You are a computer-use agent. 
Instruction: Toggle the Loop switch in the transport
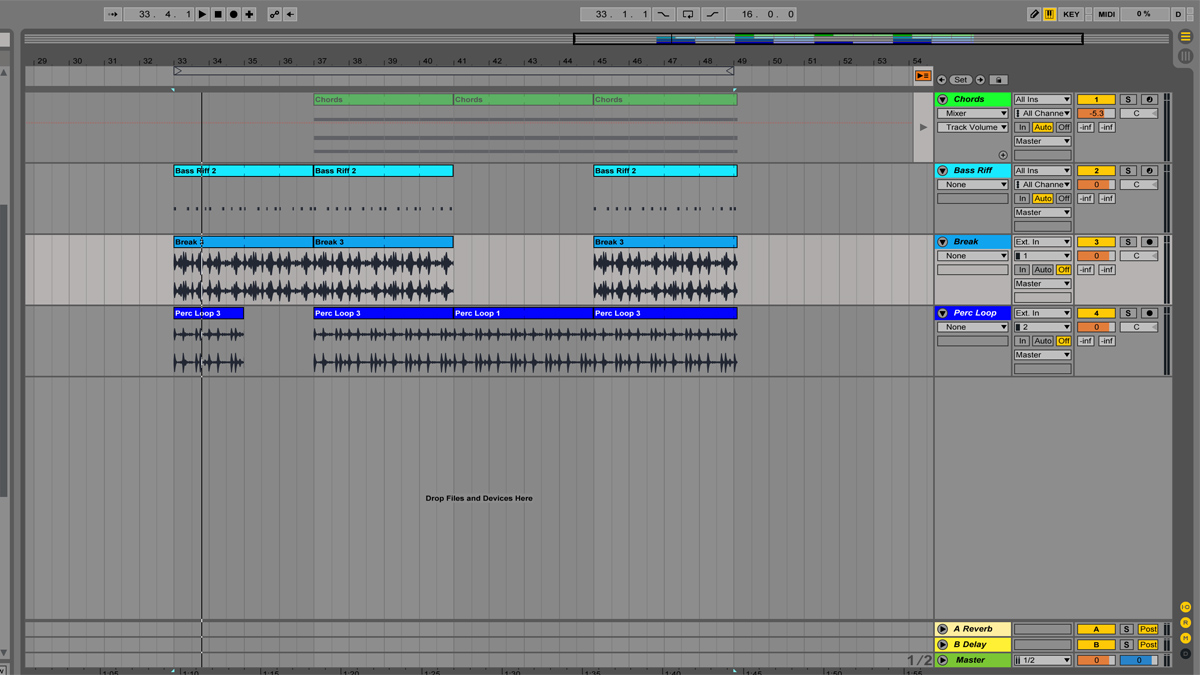click(688, 14)
